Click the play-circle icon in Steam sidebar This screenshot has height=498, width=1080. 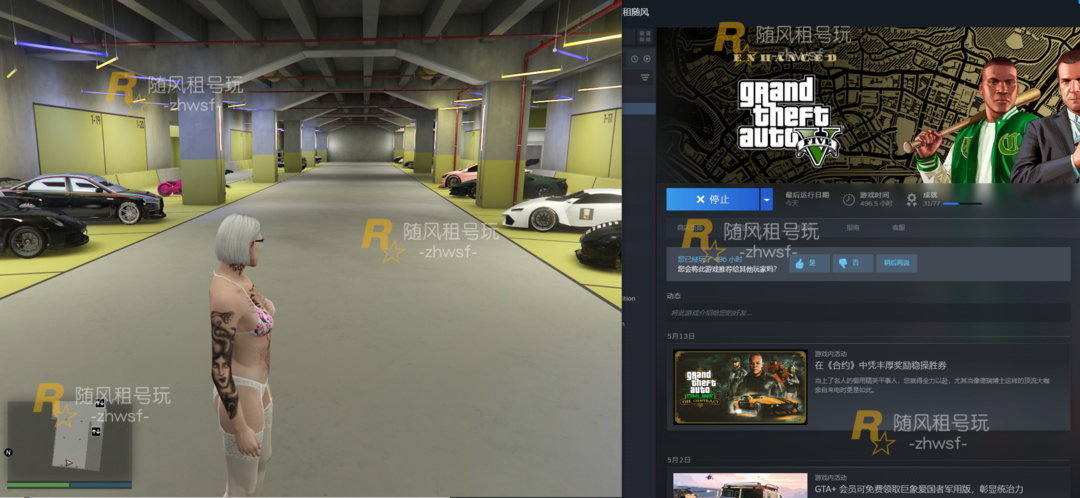(x=647, y=59)
